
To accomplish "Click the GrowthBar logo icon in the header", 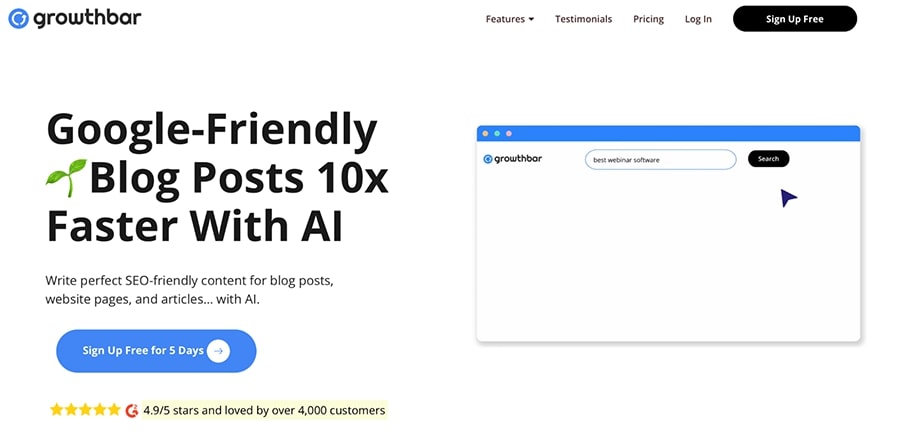I will click(18, 19).
